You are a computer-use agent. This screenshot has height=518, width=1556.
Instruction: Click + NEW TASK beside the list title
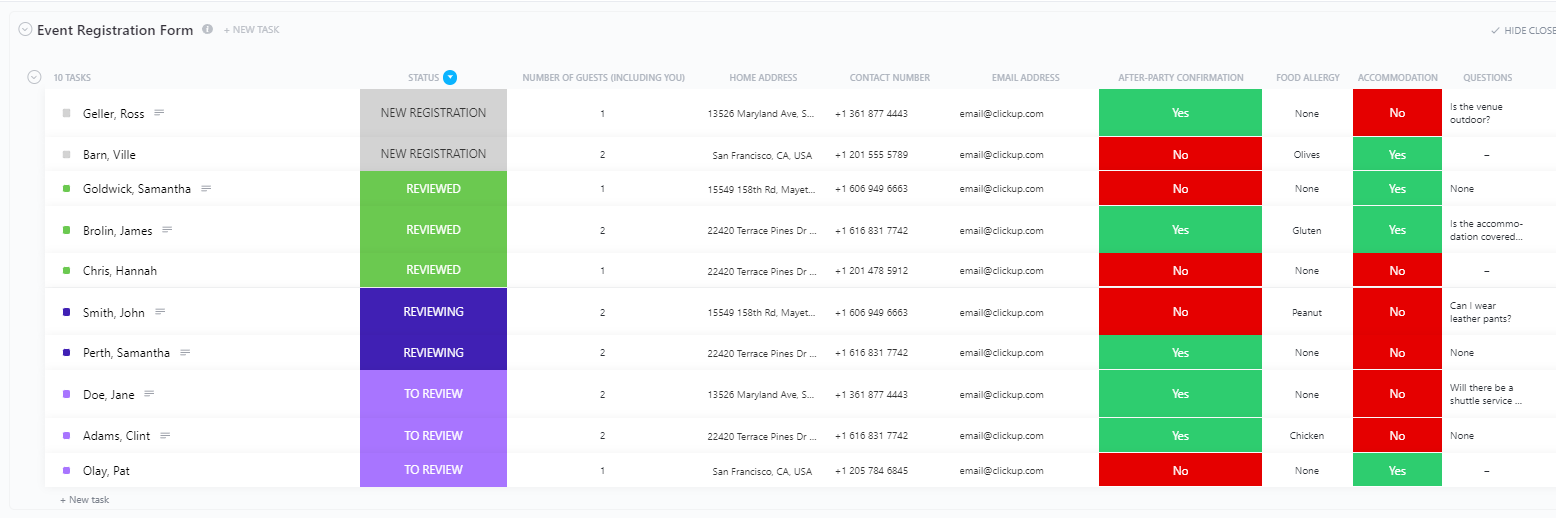point(251,30)
